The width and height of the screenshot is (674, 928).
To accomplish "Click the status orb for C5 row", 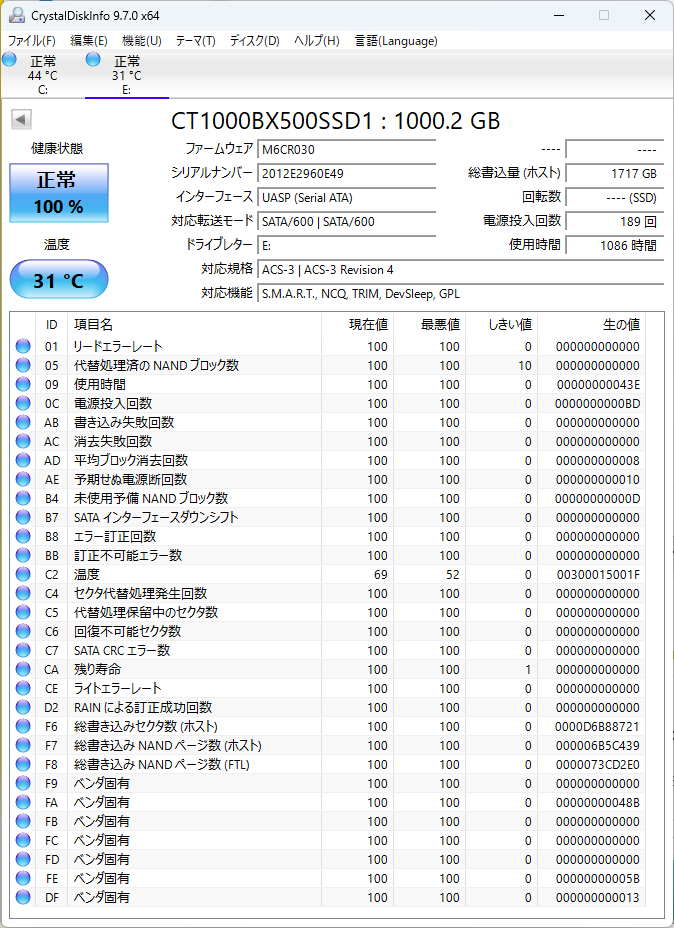I will coord(23,612).
